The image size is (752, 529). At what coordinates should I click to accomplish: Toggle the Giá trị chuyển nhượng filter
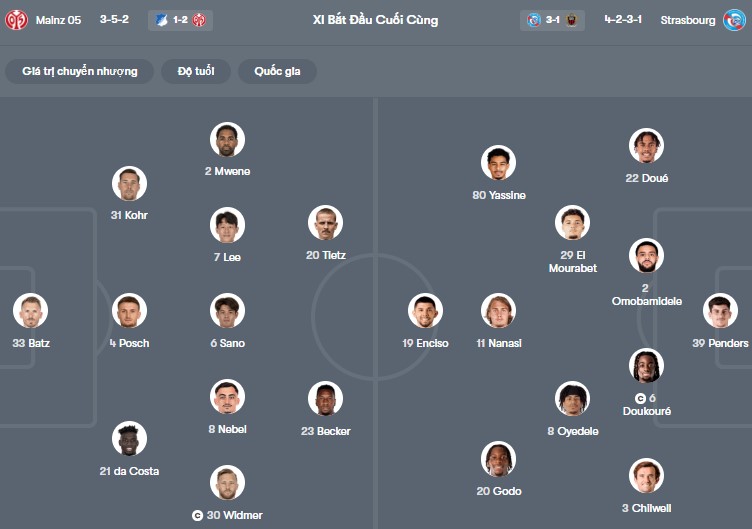point(80,72)
